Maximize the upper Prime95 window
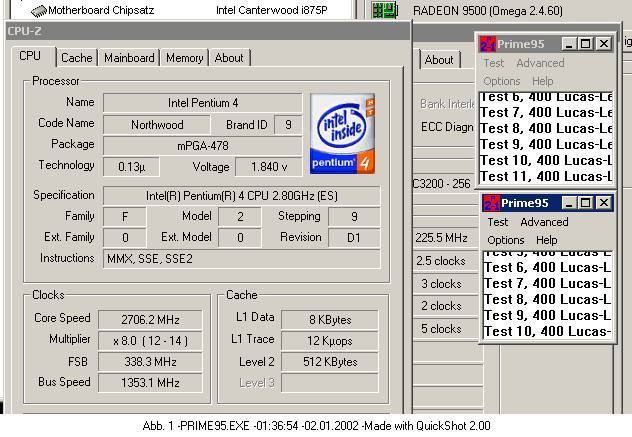The width and height of the screenshot is (632, 437). point(585,44)
